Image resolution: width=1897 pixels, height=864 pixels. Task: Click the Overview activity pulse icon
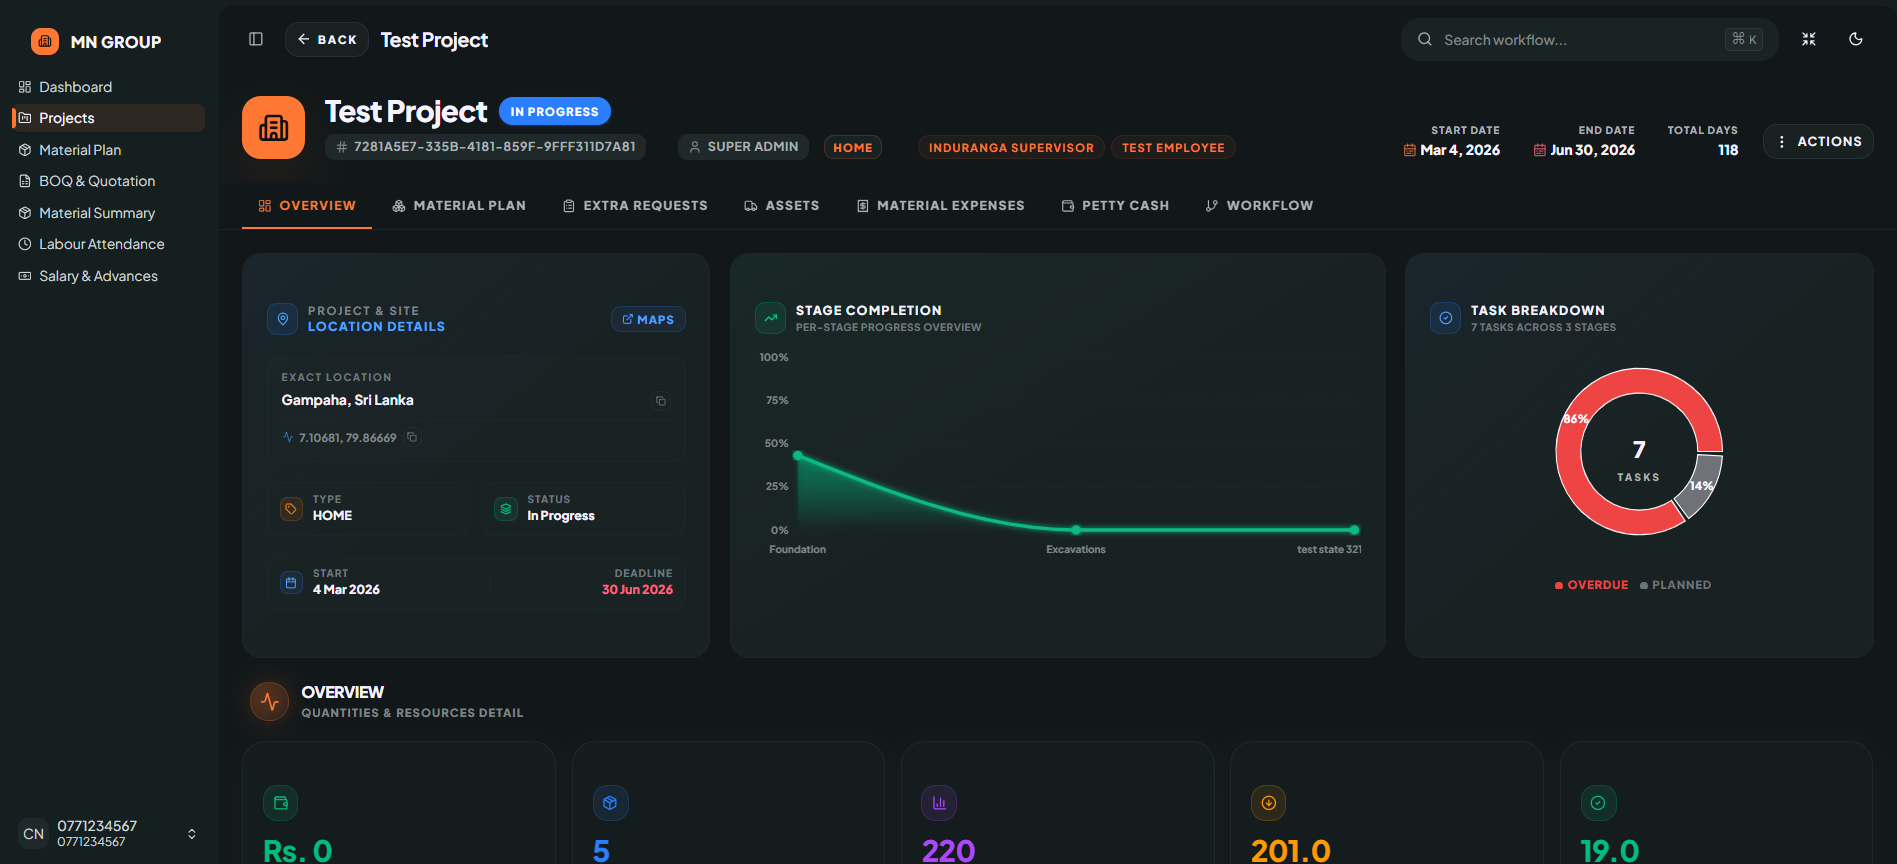(269, 702)
